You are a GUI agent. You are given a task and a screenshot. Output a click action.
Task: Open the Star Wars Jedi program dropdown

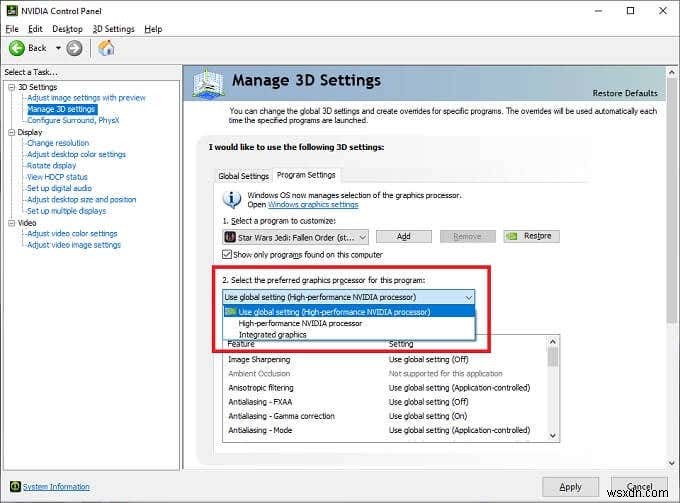click(295, 237)
